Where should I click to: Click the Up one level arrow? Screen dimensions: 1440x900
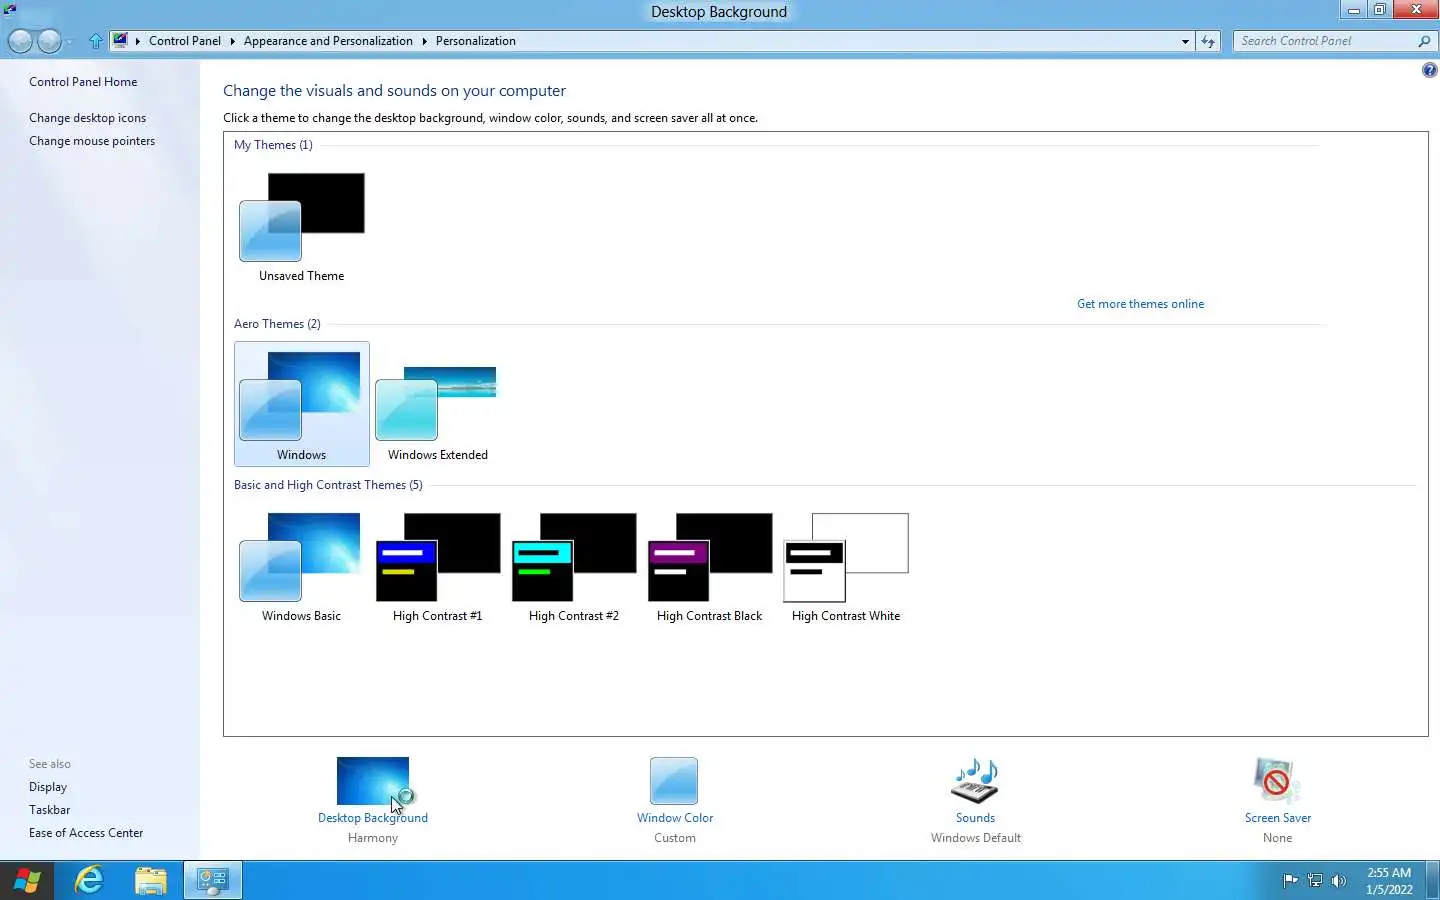[95, 41]
